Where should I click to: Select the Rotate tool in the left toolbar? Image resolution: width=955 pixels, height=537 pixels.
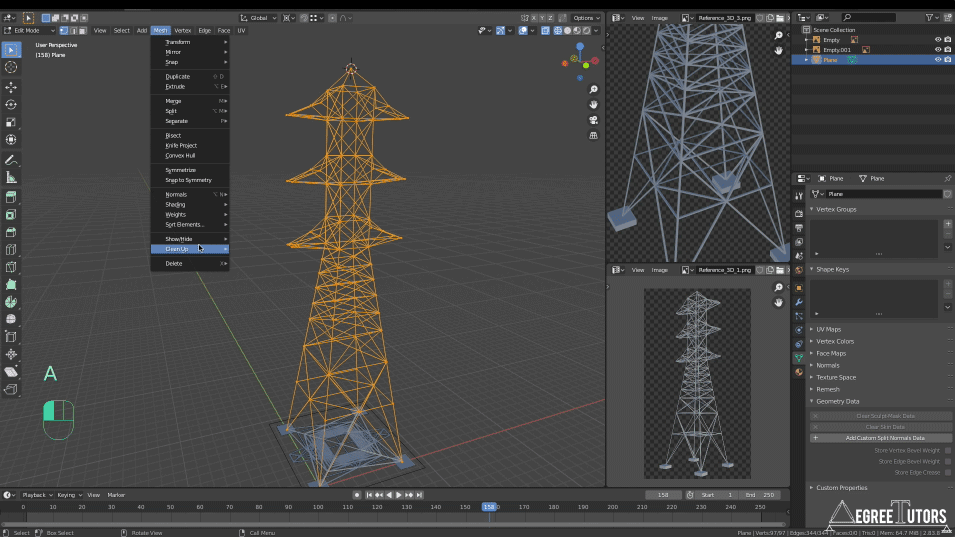(x=11, y=104)
